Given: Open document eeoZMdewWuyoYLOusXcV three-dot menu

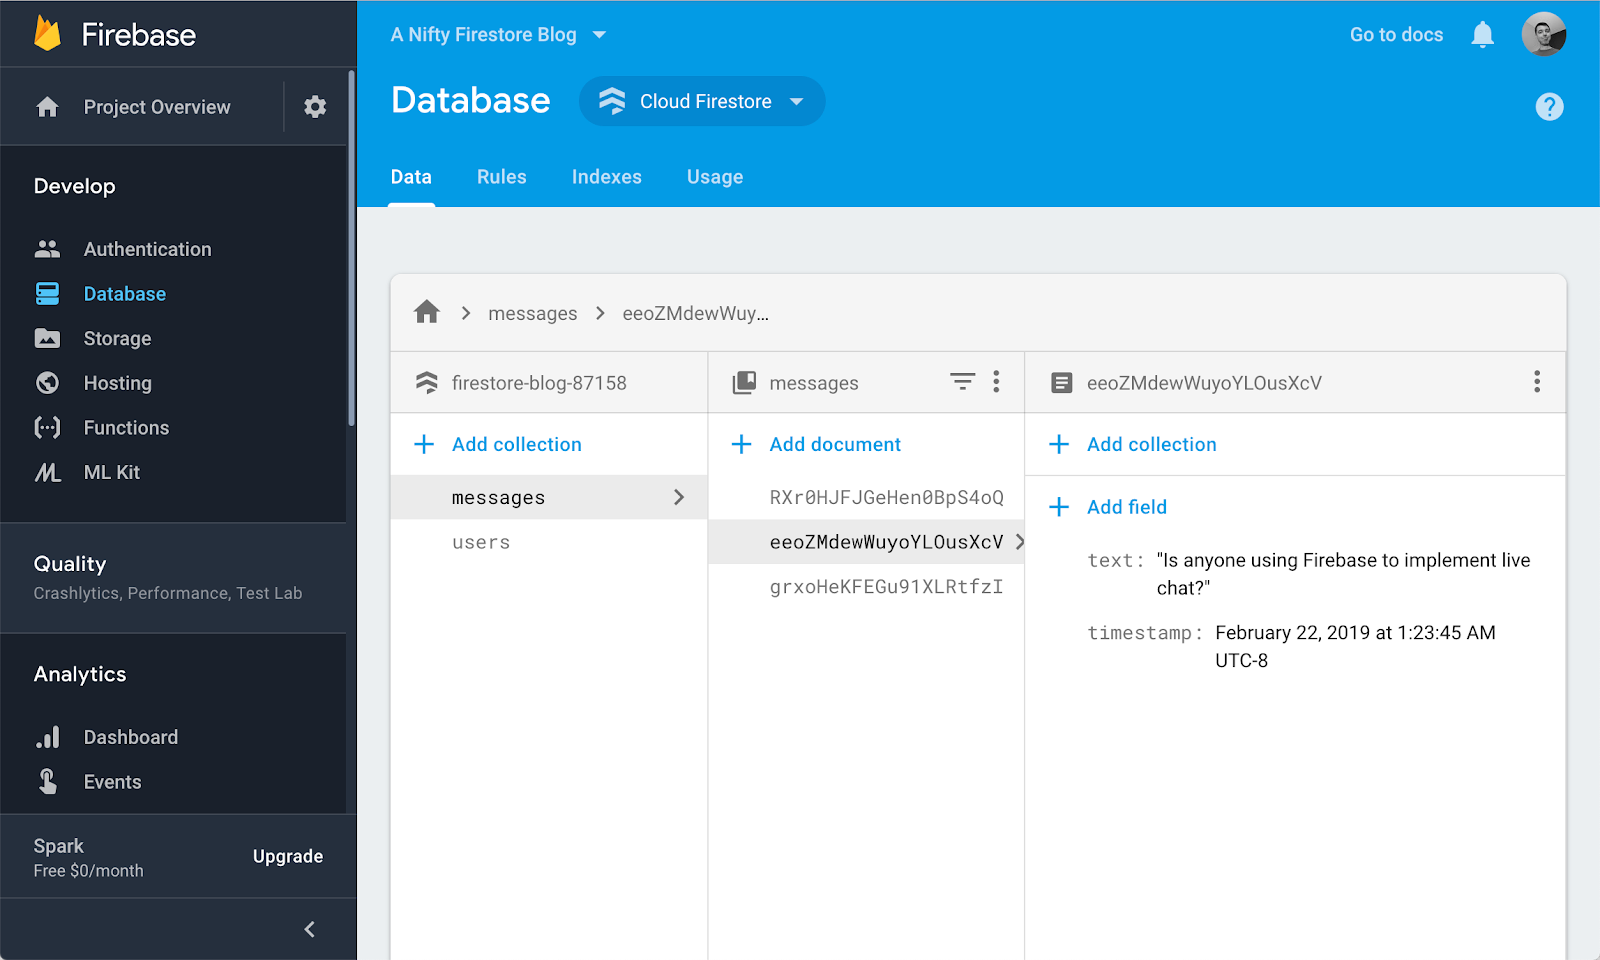Looking at the screenshot, I should [x=1537, y=381].
